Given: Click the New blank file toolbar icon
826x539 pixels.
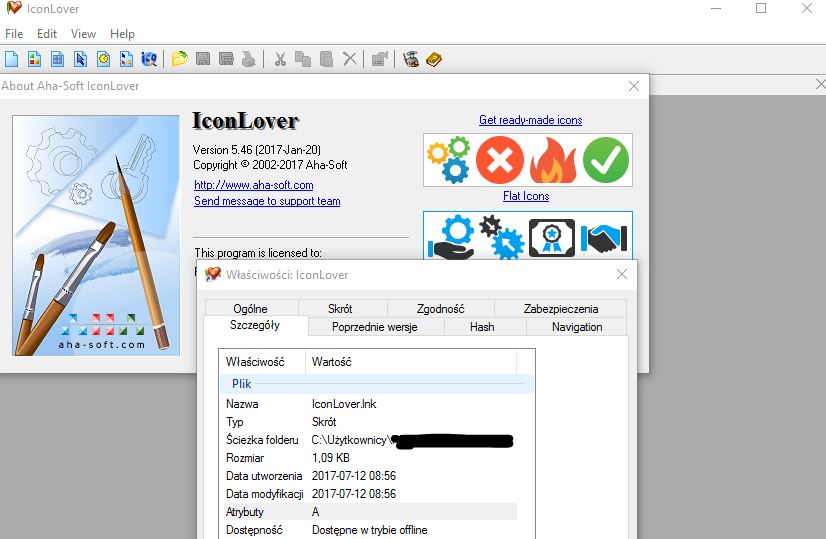Looking at the screenshot, I should [12, 59].
